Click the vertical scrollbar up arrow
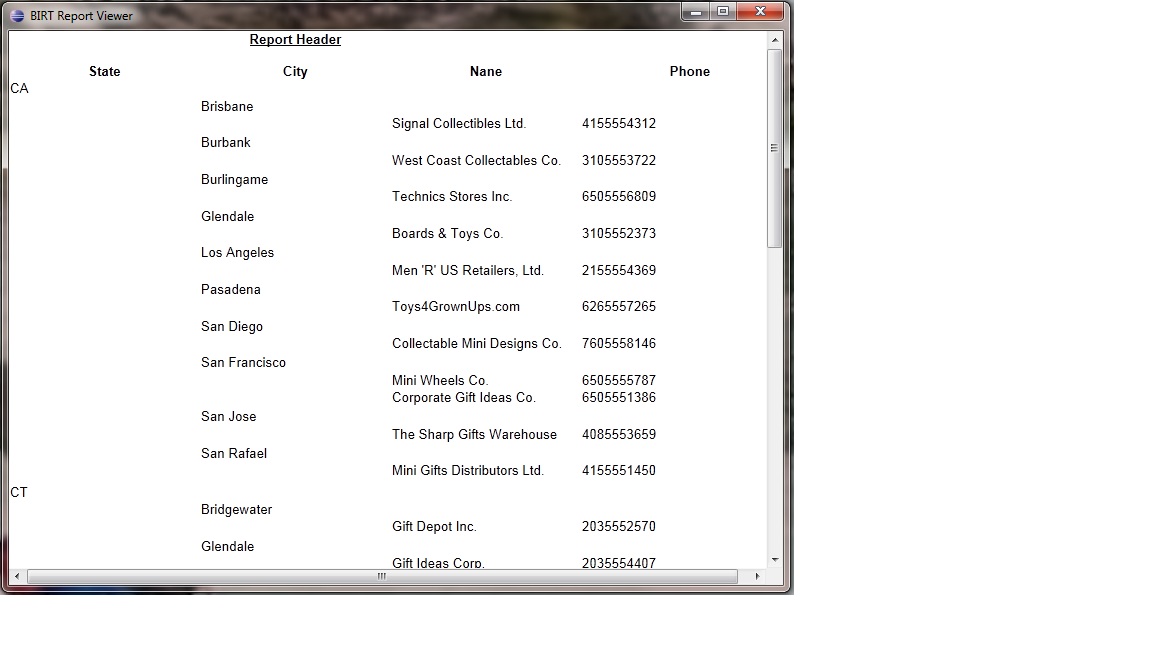This screenshot has height=648, width=1152. [774, 40]
